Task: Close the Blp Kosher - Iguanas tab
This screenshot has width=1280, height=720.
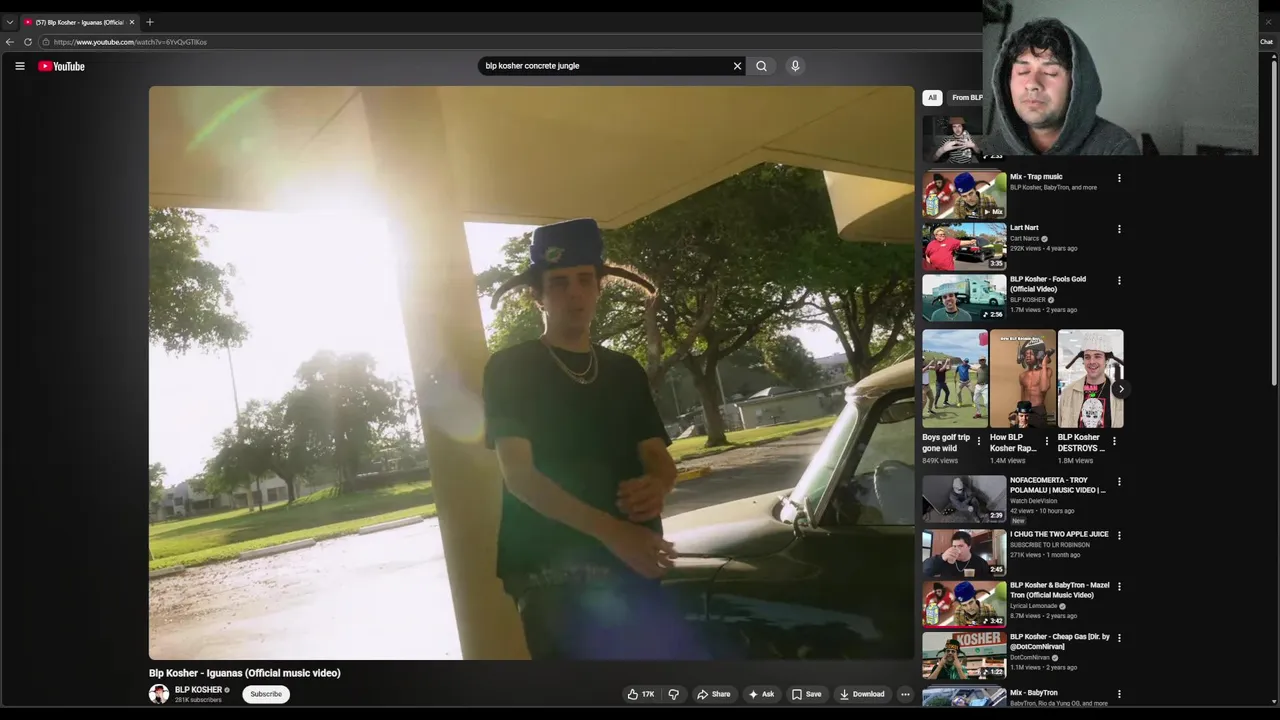Action: [x=131, y=22]
